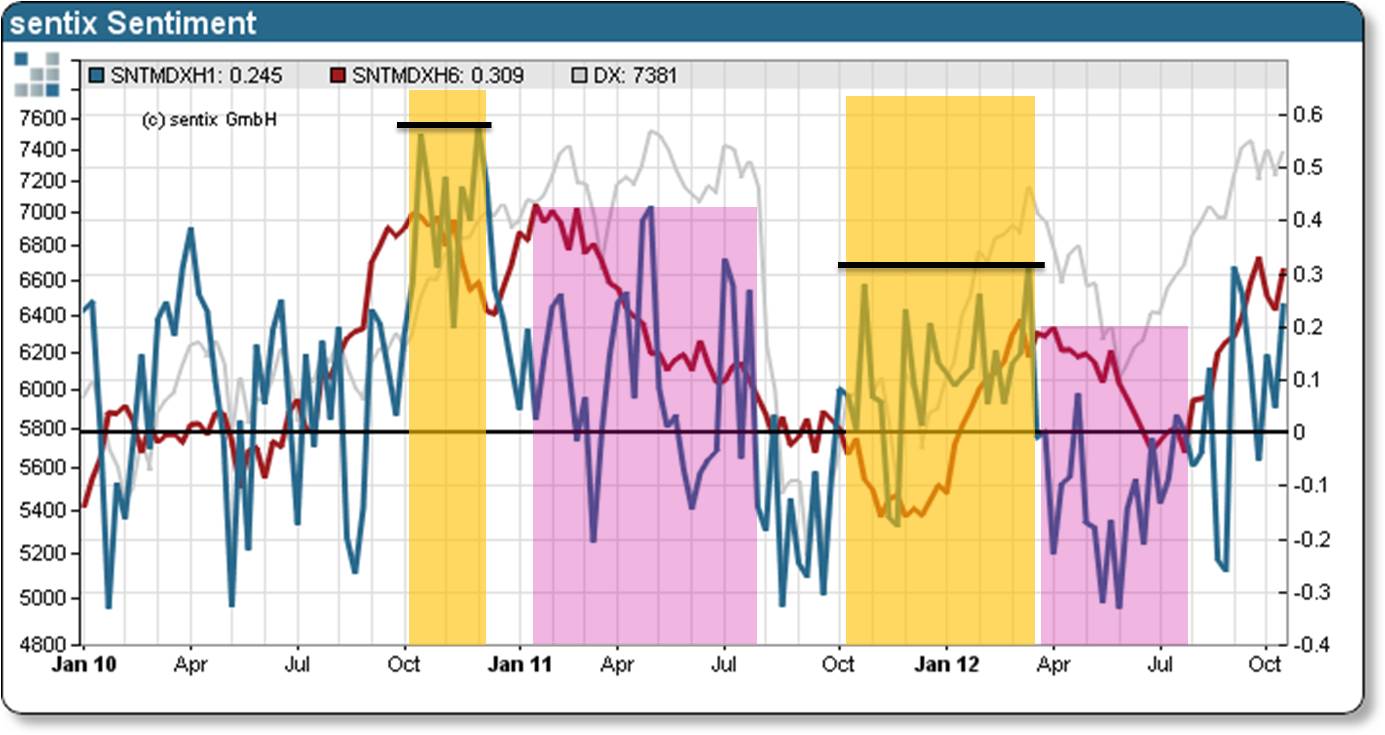Click the 7200 price axis value
The width and height of the screenshot is (1385, 735).
click(41, 181)
